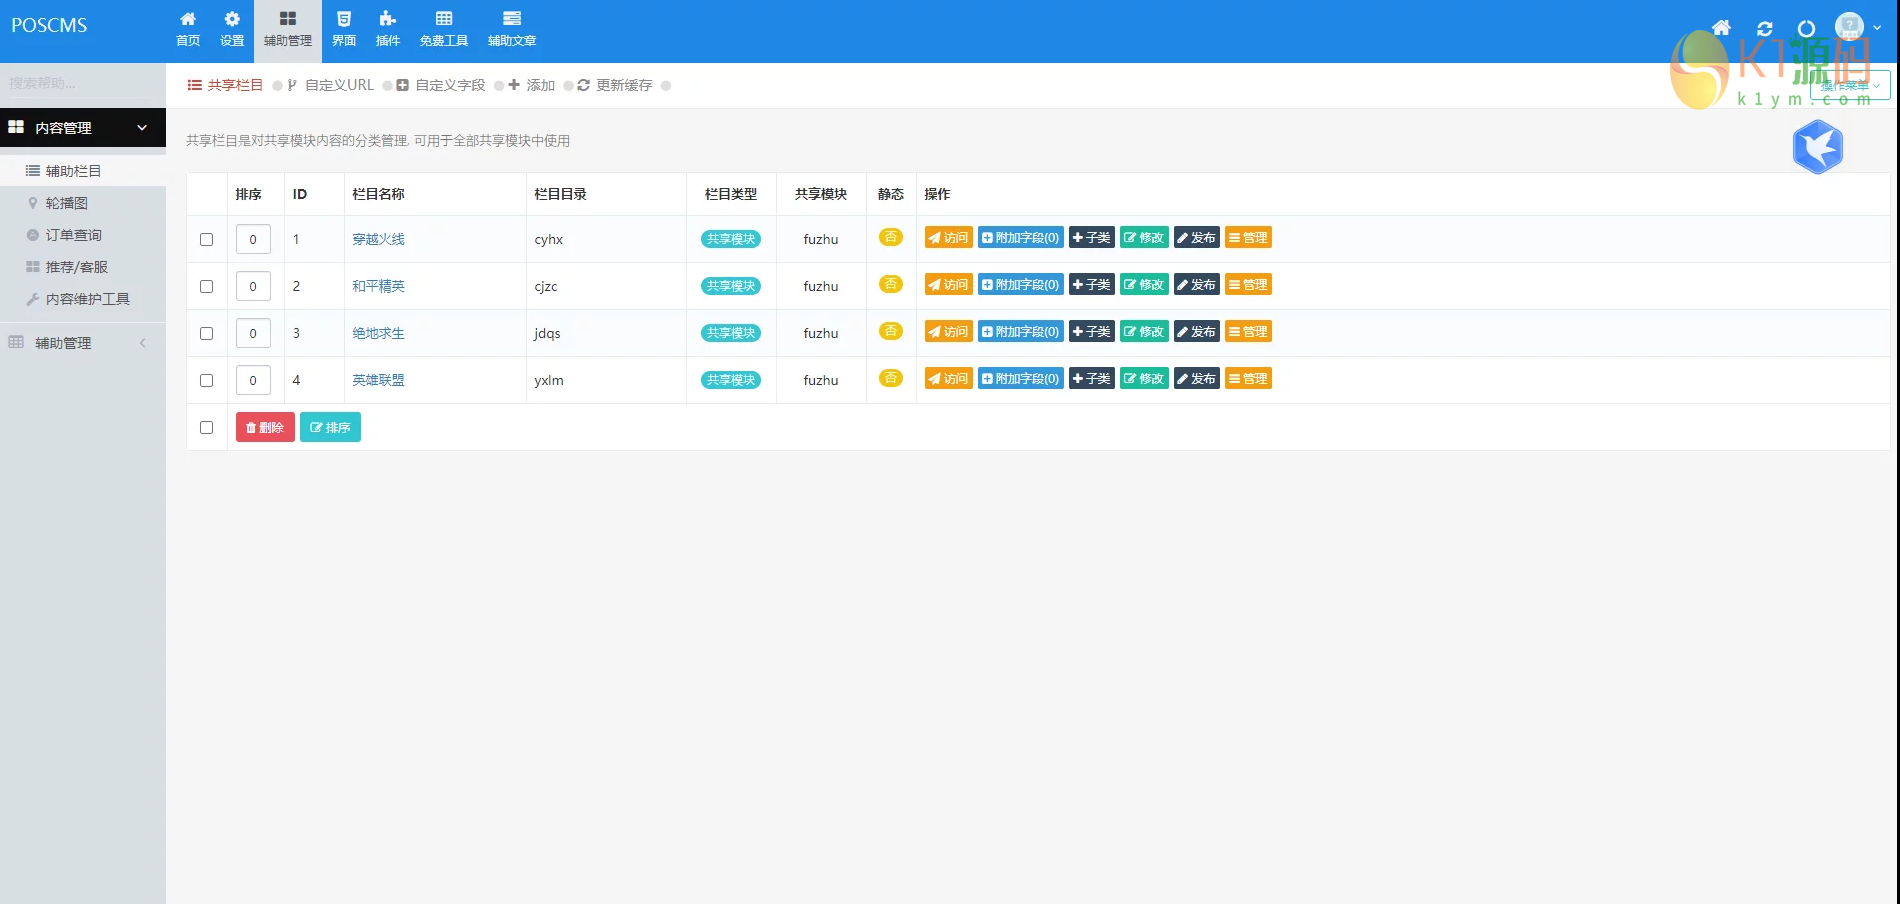
Task: Expand the 辅助管理 sidebar section
Action: point(80,343)
